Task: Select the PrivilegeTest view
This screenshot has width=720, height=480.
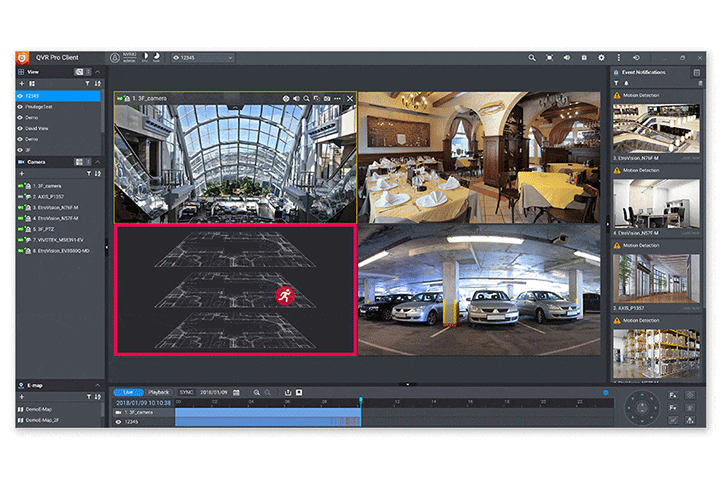Action: [40, 106]
